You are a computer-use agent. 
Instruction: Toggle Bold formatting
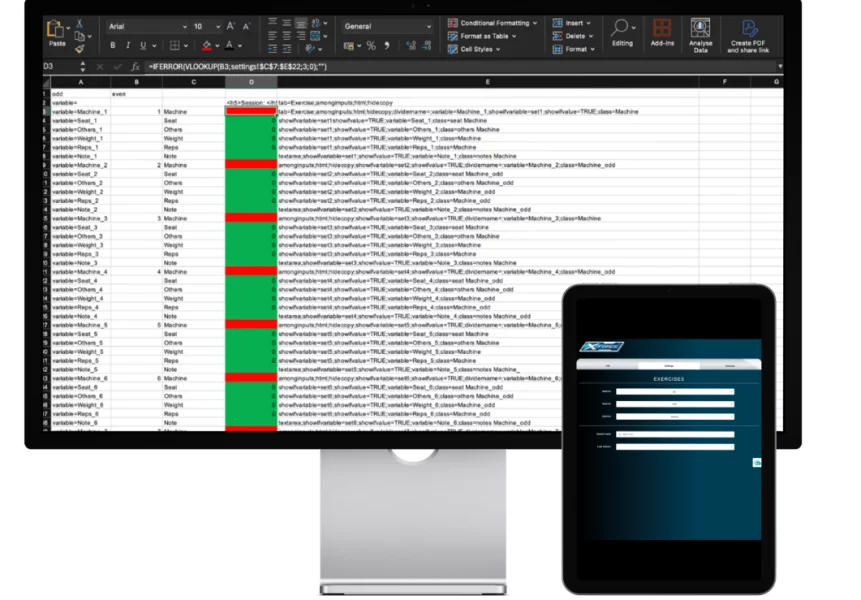click(113, 46)
